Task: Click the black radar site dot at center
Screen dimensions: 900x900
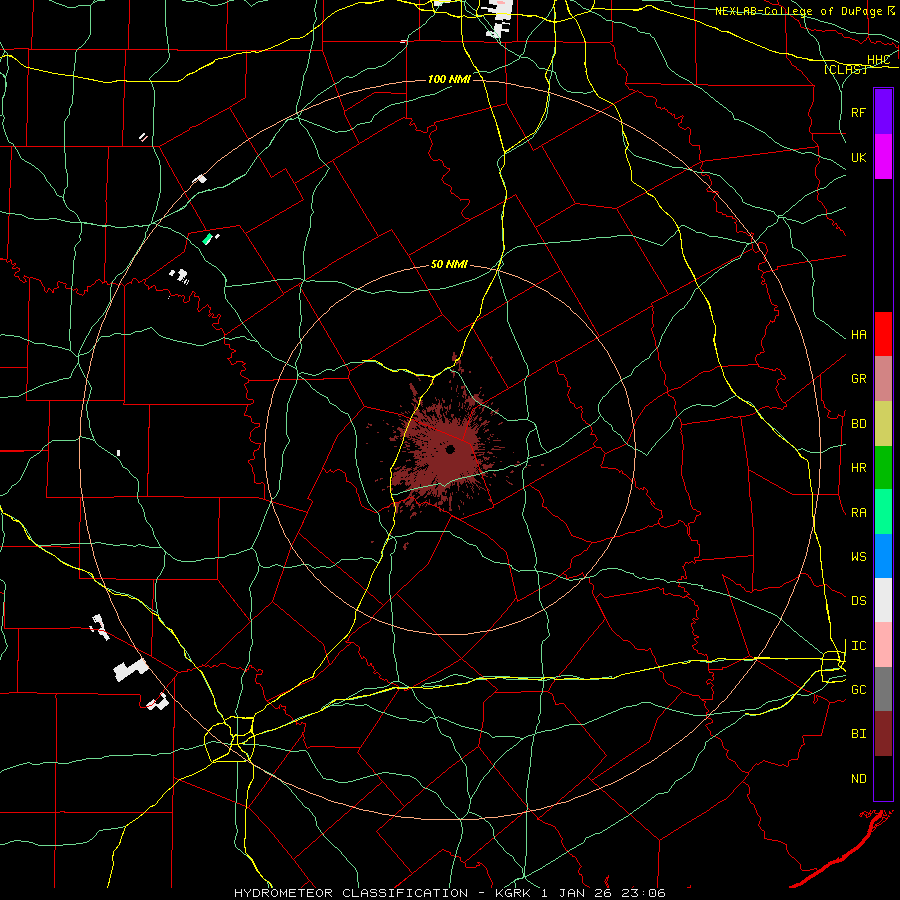Action: (x=450, y=449)
